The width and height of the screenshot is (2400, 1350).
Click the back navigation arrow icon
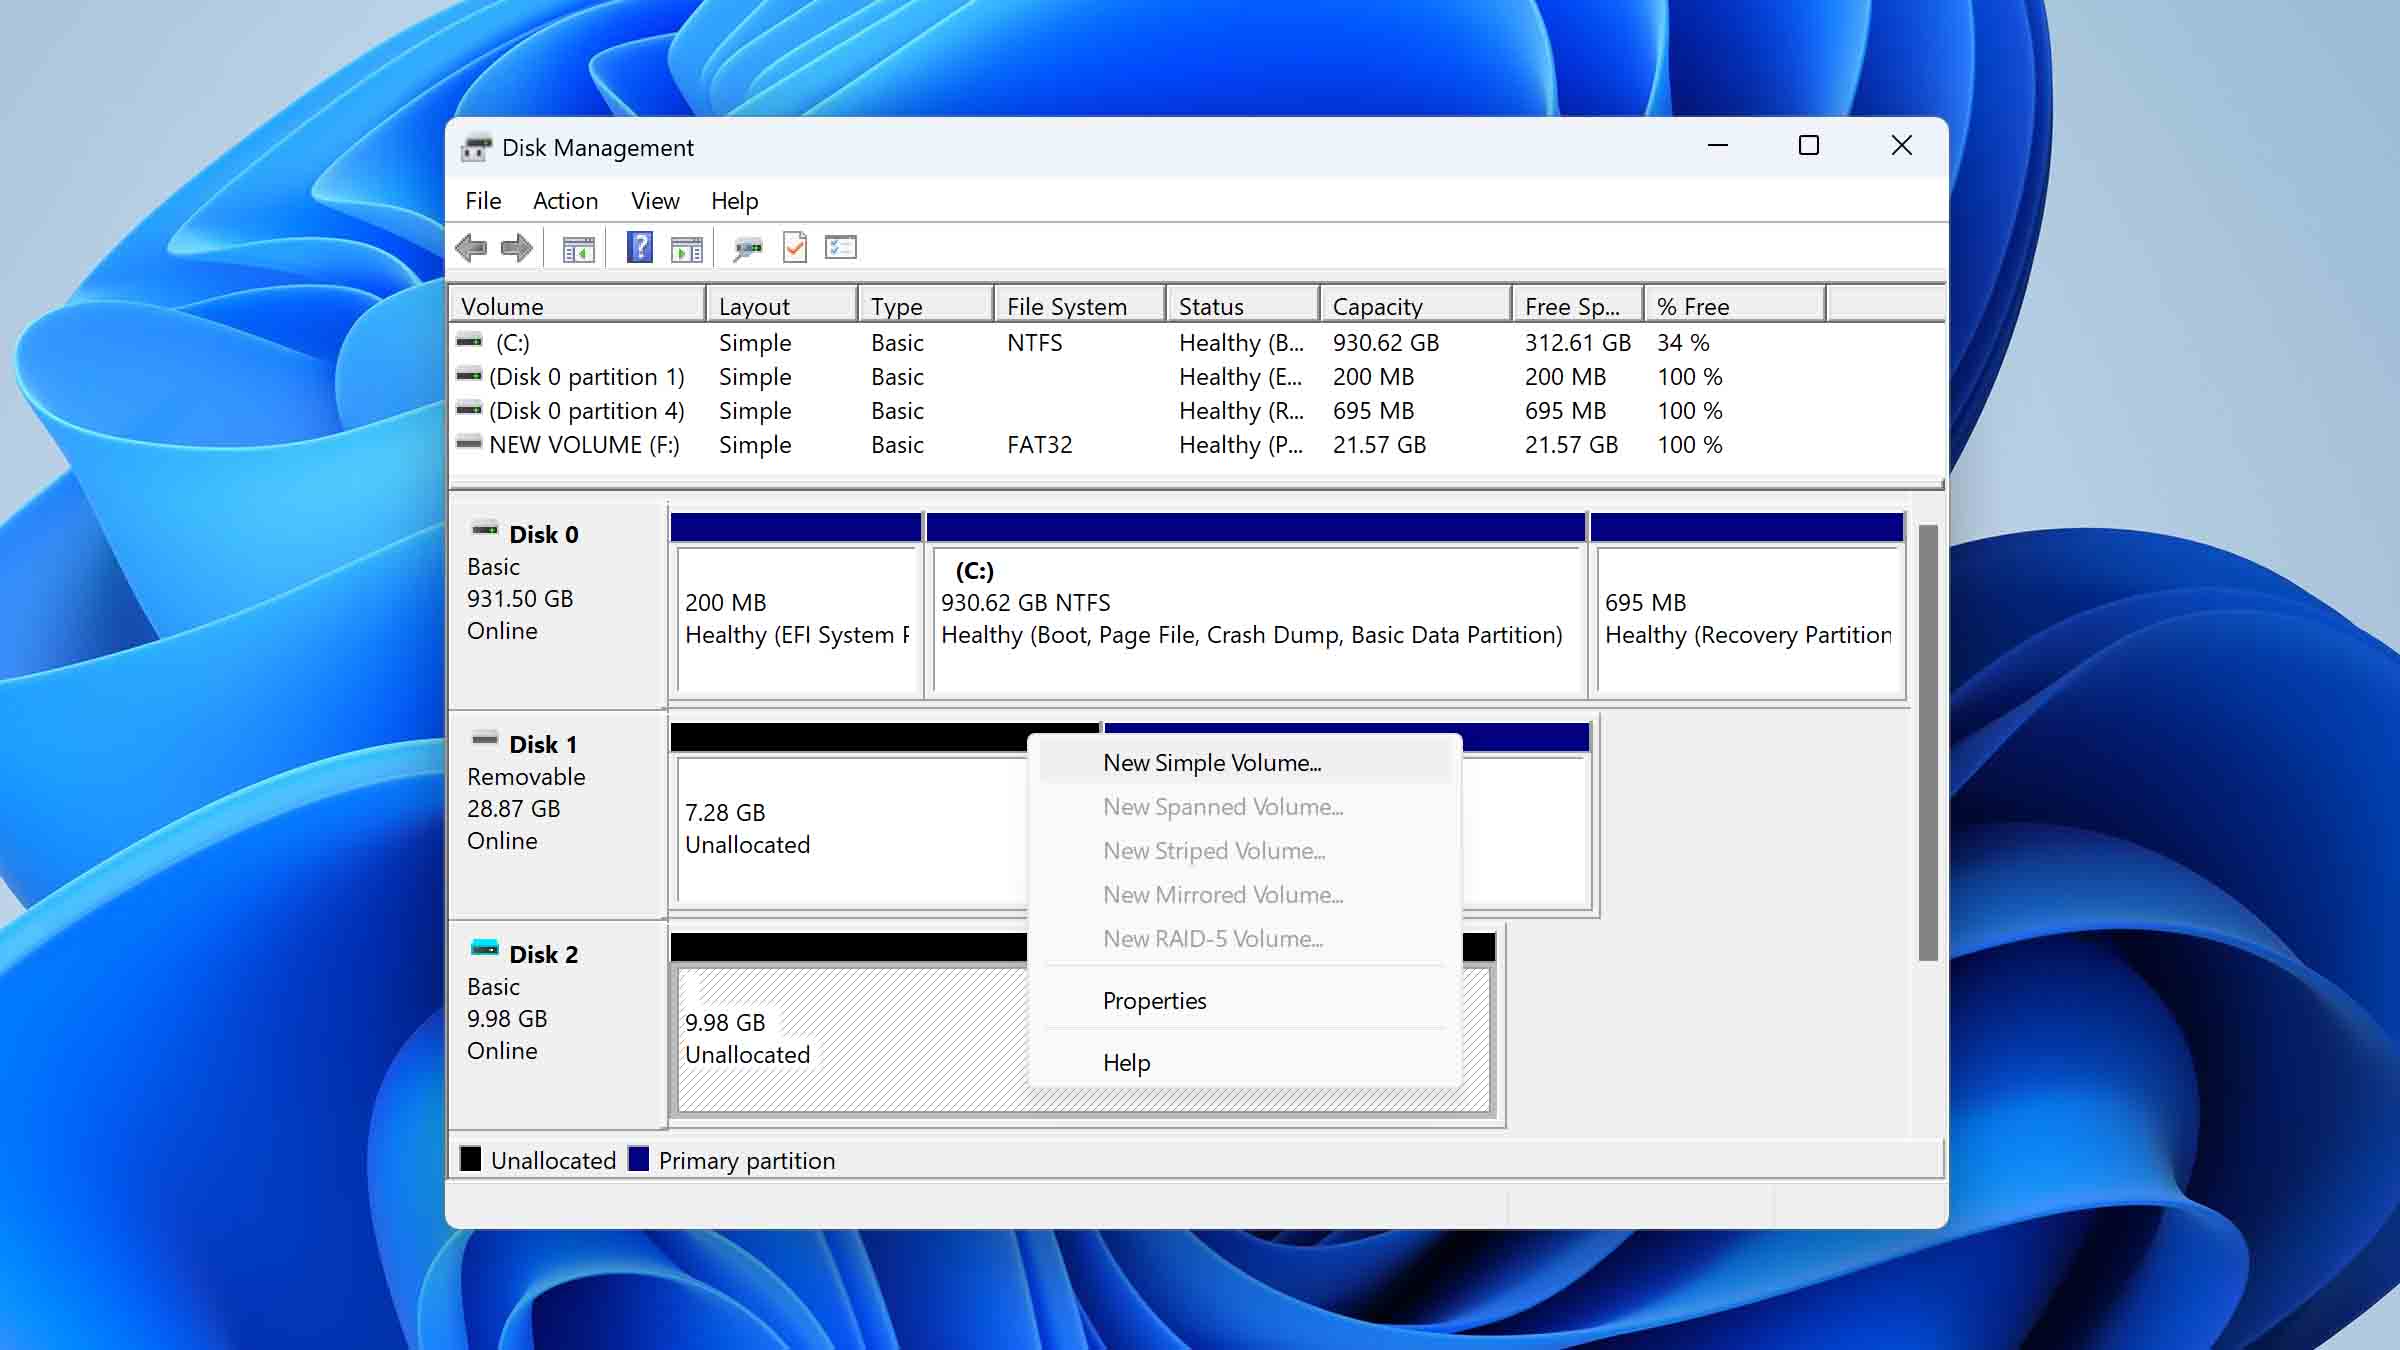473,247
